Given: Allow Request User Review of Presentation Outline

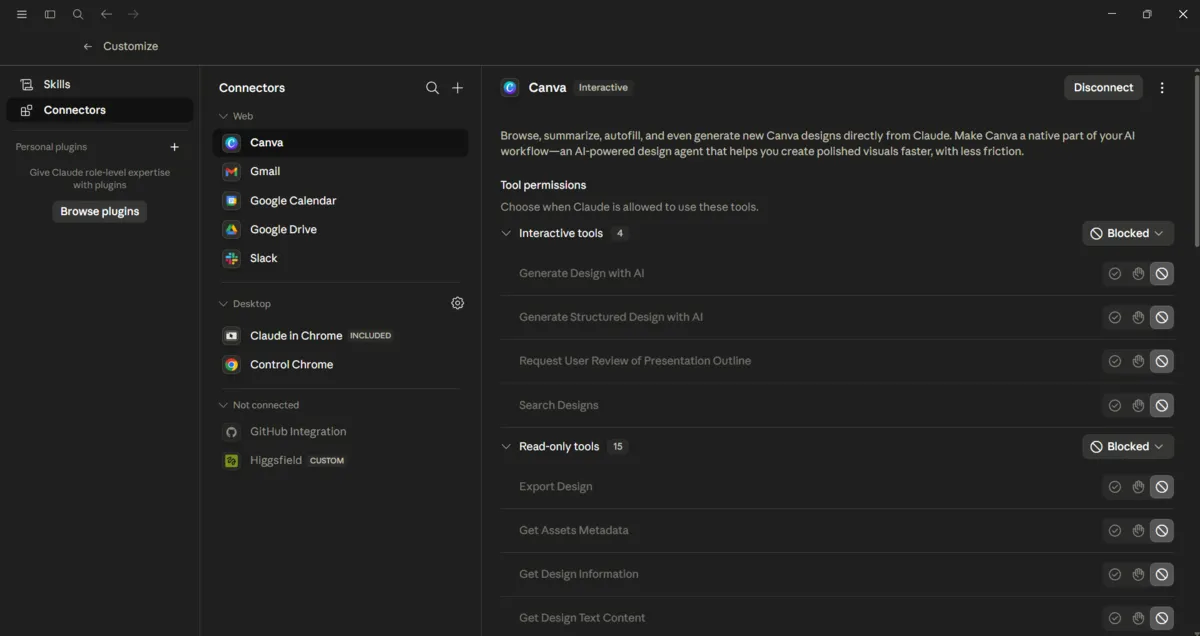Looking at the screenshot, I should [x=1115, y=361].
